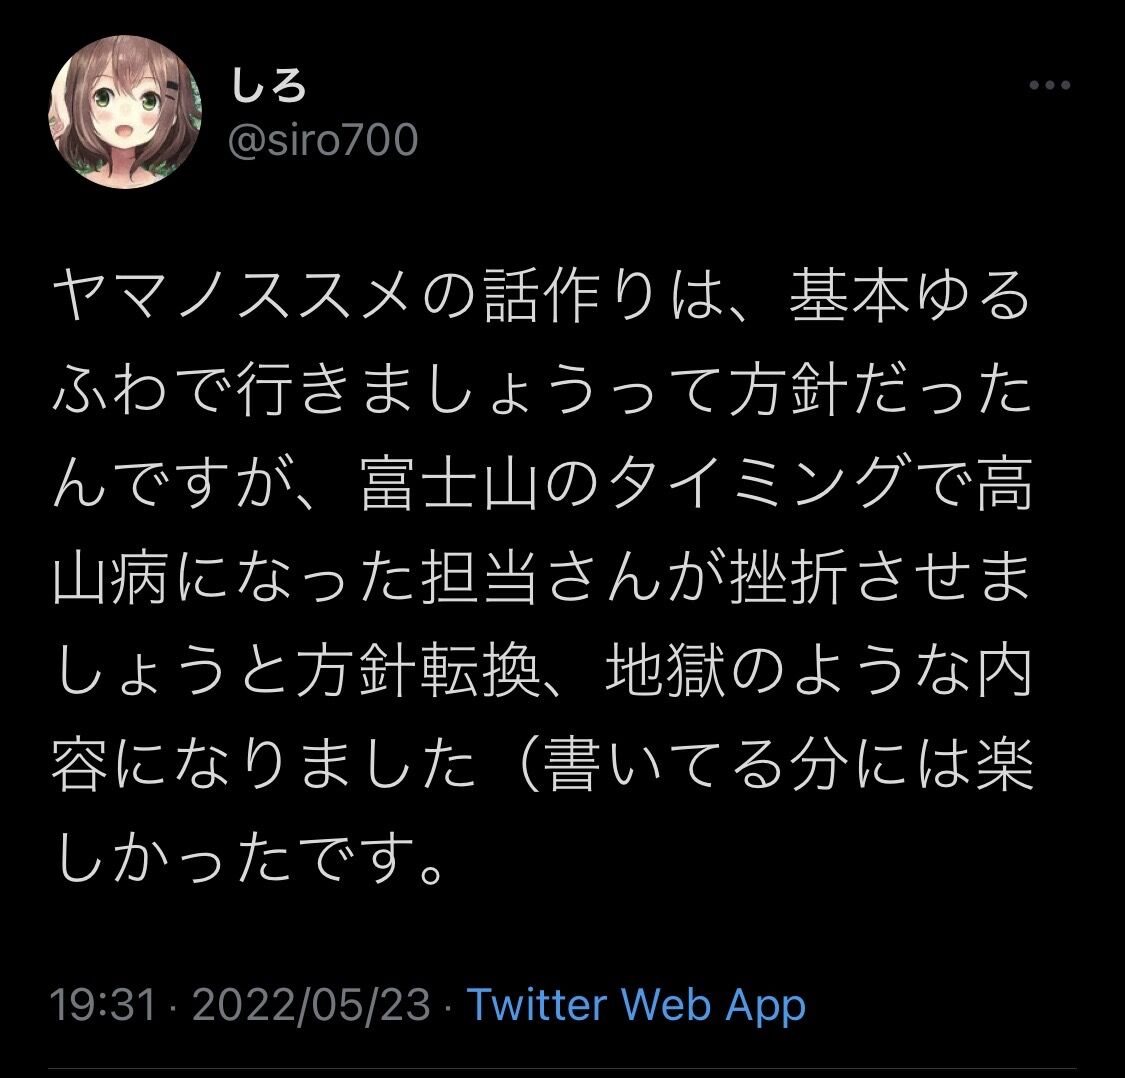Open the three-dot more options menu
Image resolution: width=1125 pixels, height=1078 pixels.
click(1050, 85)
